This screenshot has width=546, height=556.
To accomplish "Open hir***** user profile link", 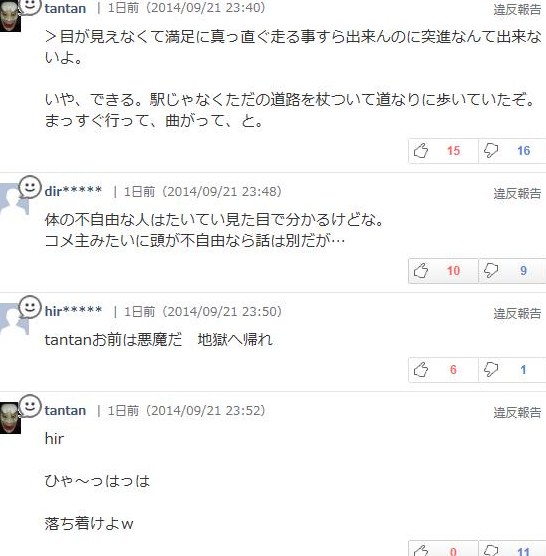I will click(73, 311).
